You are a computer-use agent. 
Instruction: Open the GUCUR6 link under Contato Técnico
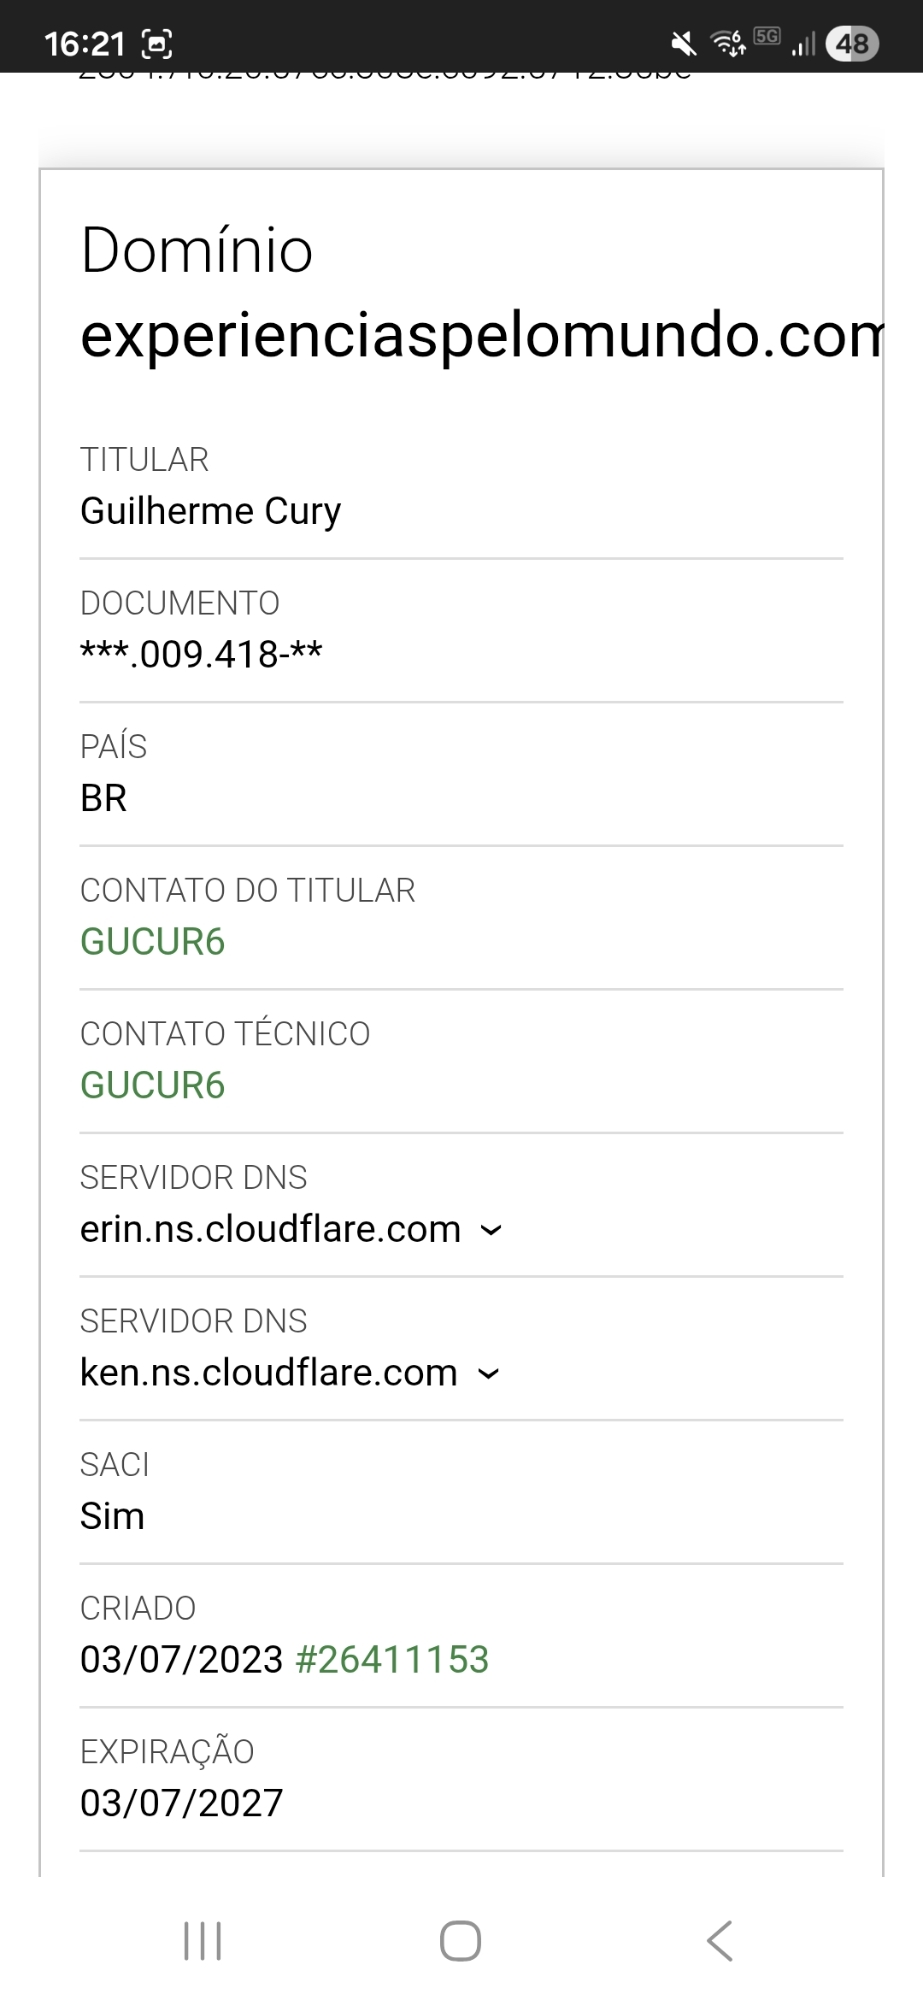point(153,1086)
